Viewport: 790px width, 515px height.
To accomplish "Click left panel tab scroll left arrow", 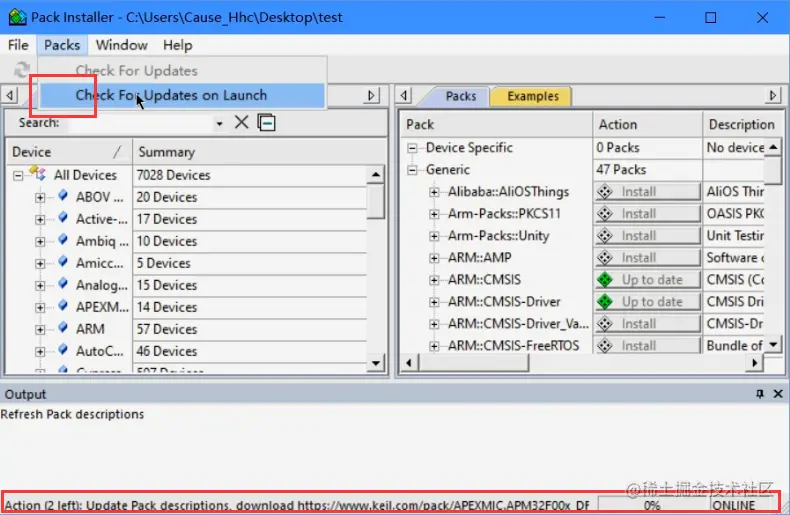I will pyautogui.click(x=10, y=95).
